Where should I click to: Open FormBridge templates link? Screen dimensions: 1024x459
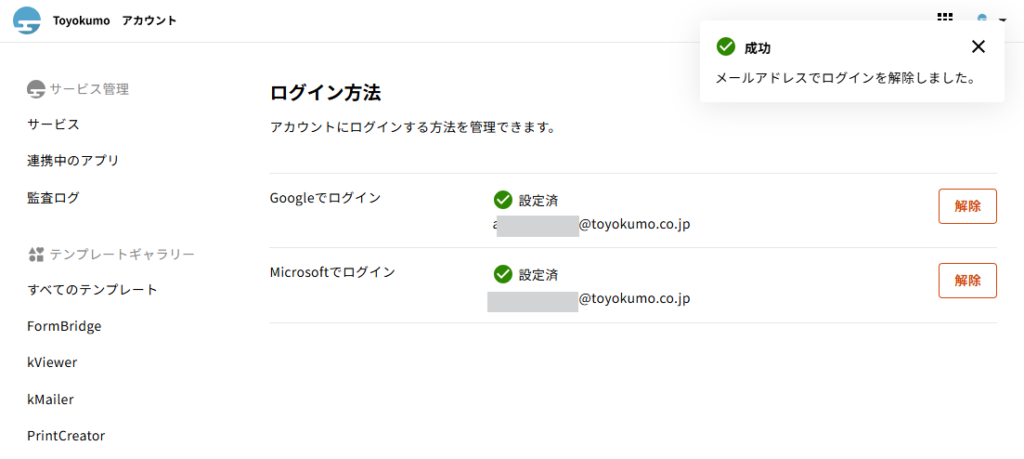click(64, 326)
